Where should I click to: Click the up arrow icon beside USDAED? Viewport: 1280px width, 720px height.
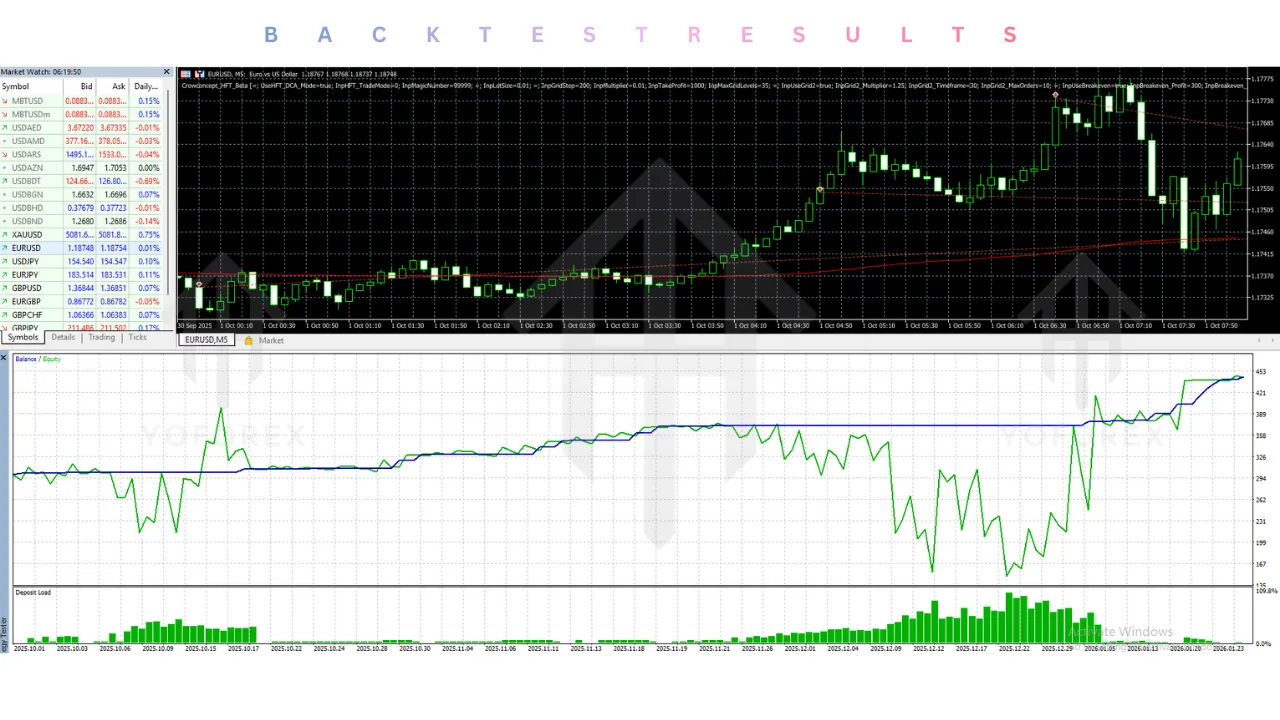(6, 128)
